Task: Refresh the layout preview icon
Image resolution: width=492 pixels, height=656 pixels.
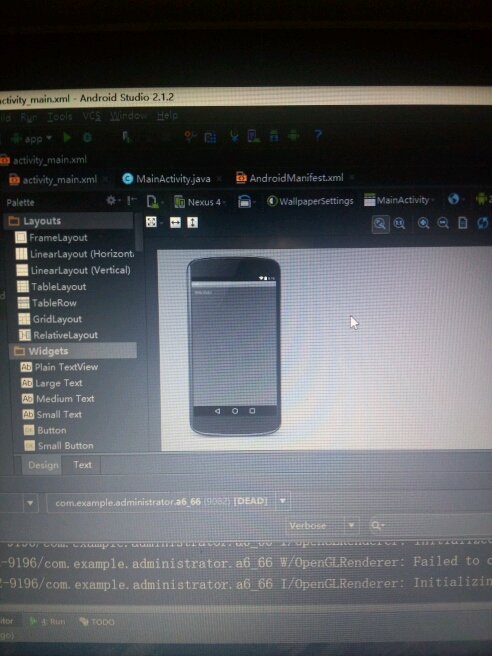Action: click(x=482, y=222)
